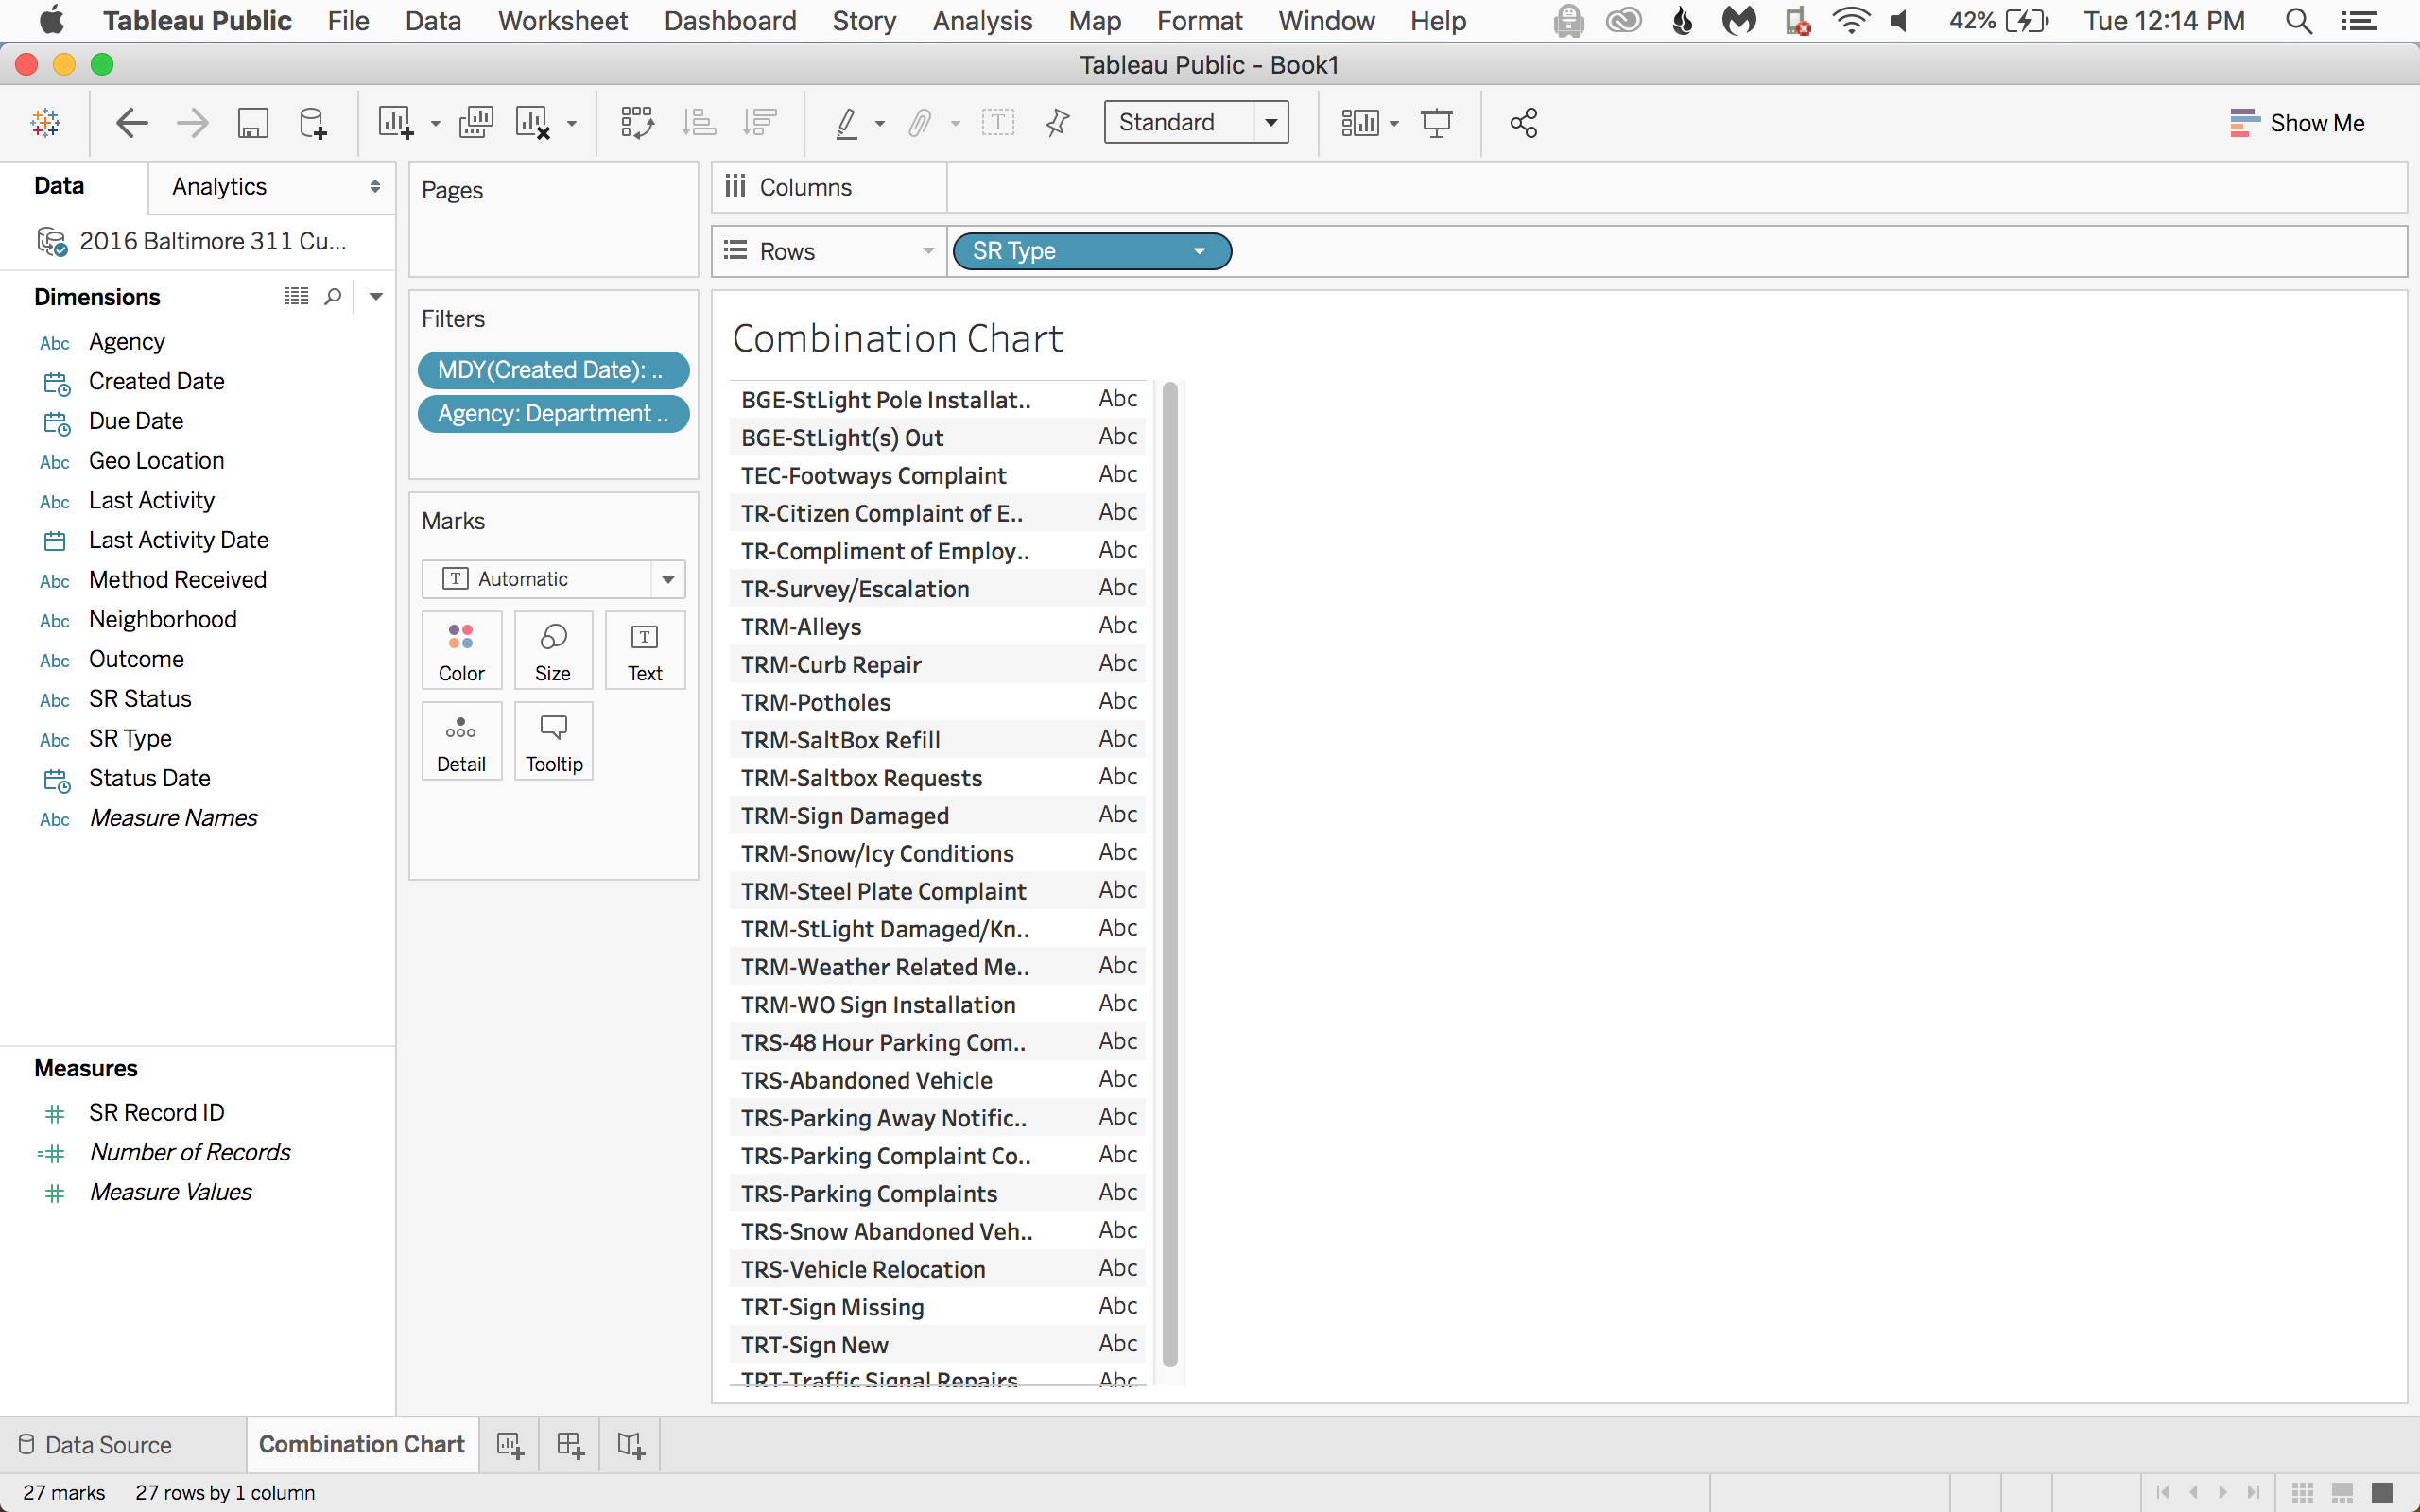The width and height of the screenshot is (2420, 1512).
Task: Click the New Story tab icon
Action: pyautogui.click(x=630, y=1445)
